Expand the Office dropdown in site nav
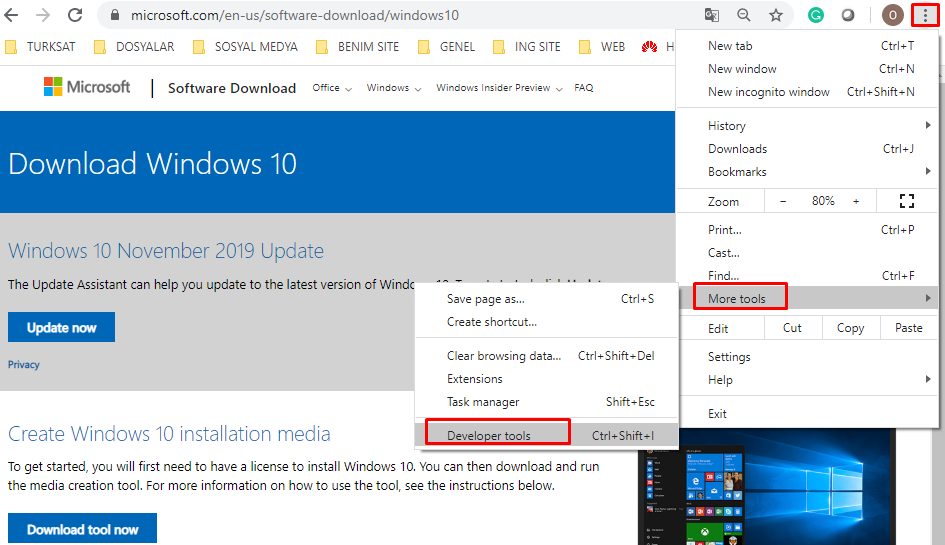Image resolution: width=945 pixels, height=545 pixels. point(331,88)
